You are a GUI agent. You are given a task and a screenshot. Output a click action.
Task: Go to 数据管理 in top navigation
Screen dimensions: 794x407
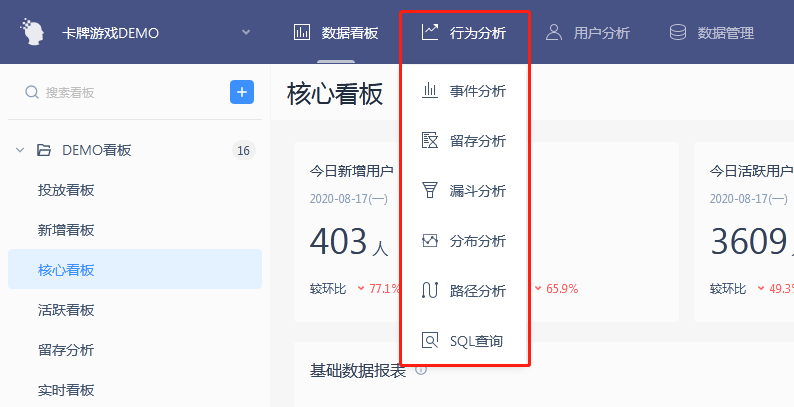point(712,33)
